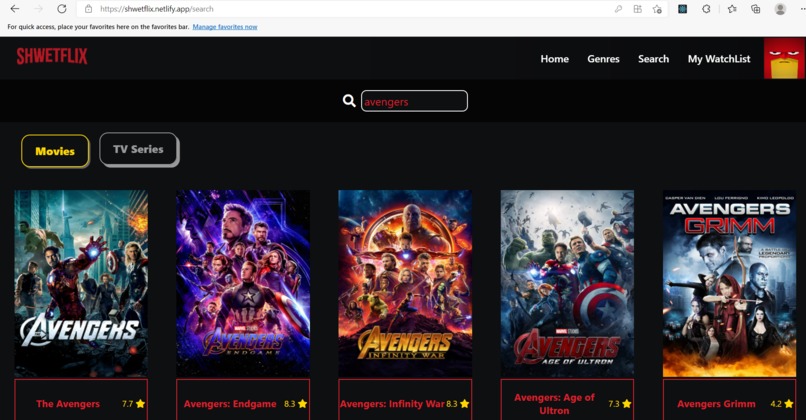
Task: Click the 7.7 rating of The Avengers
Action: click(x=127, y=404)
